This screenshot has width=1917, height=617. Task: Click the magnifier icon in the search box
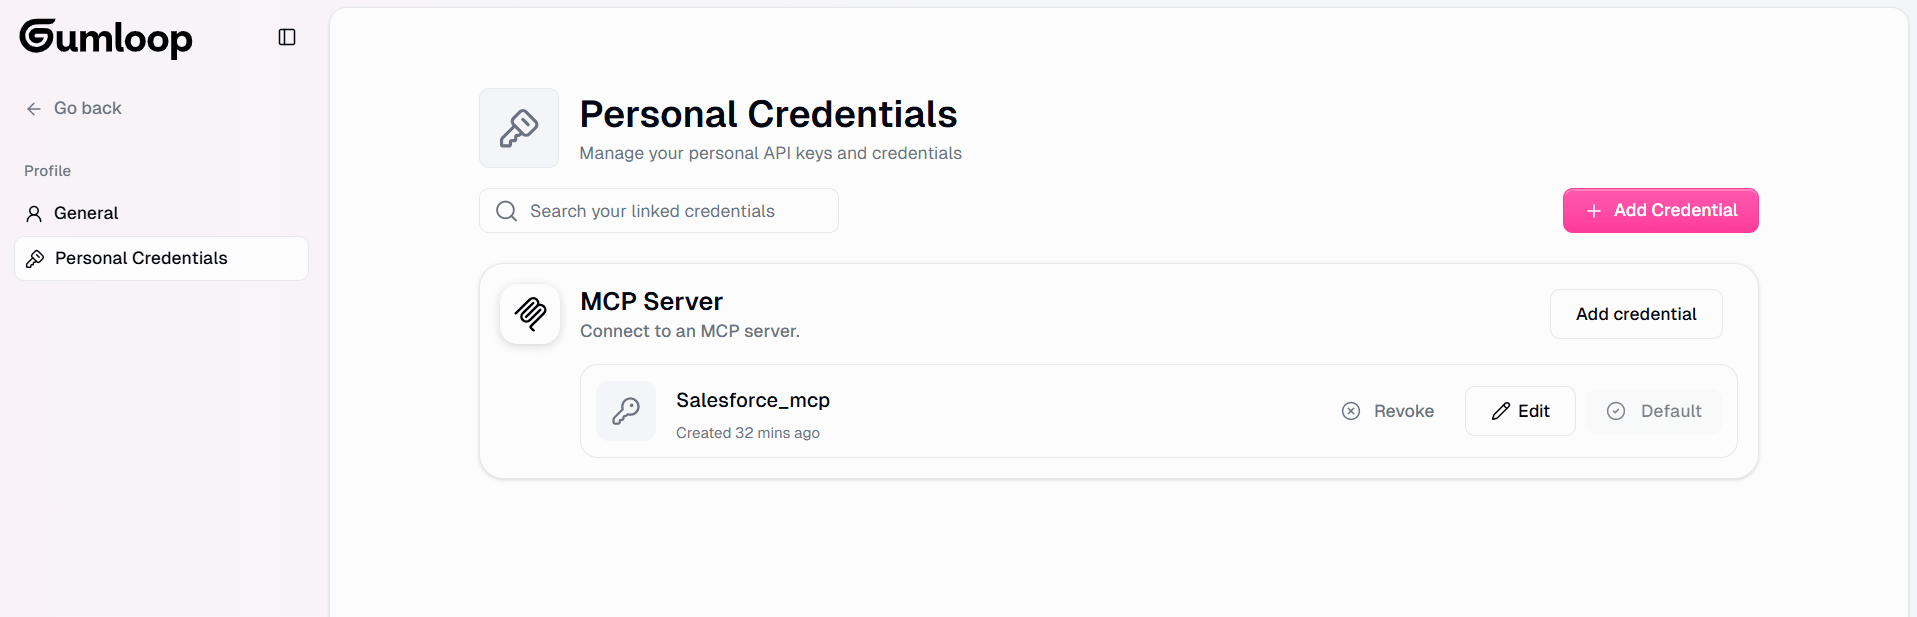(507, 211)
